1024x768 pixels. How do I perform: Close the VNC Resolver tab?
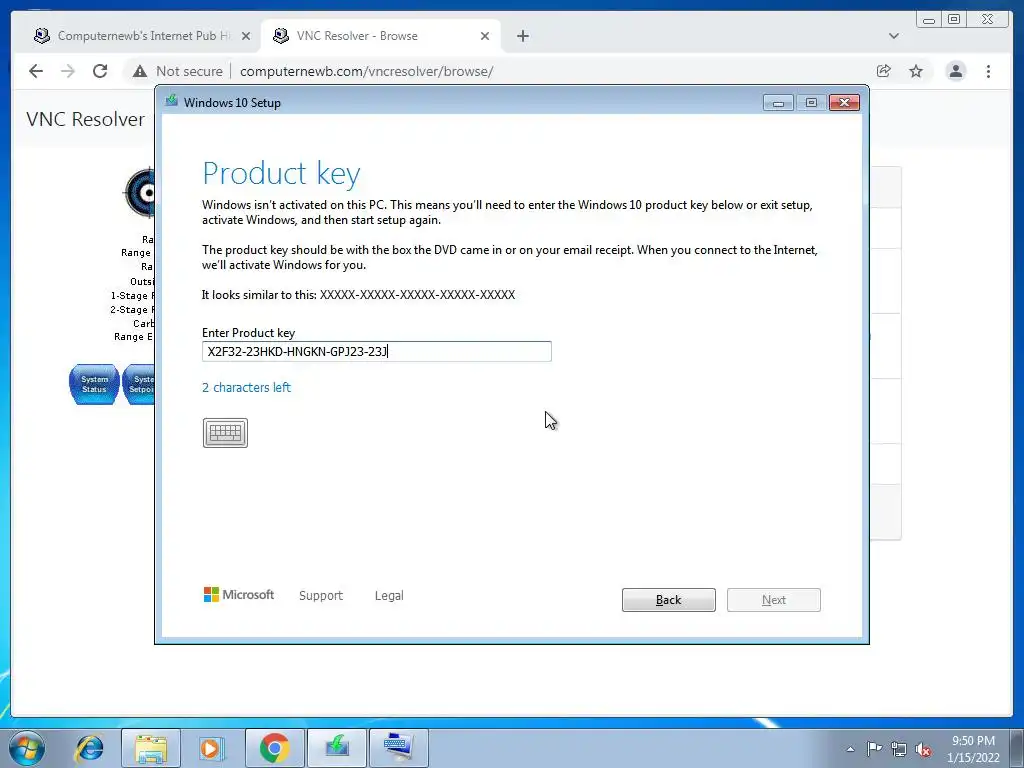pos(485,36)
